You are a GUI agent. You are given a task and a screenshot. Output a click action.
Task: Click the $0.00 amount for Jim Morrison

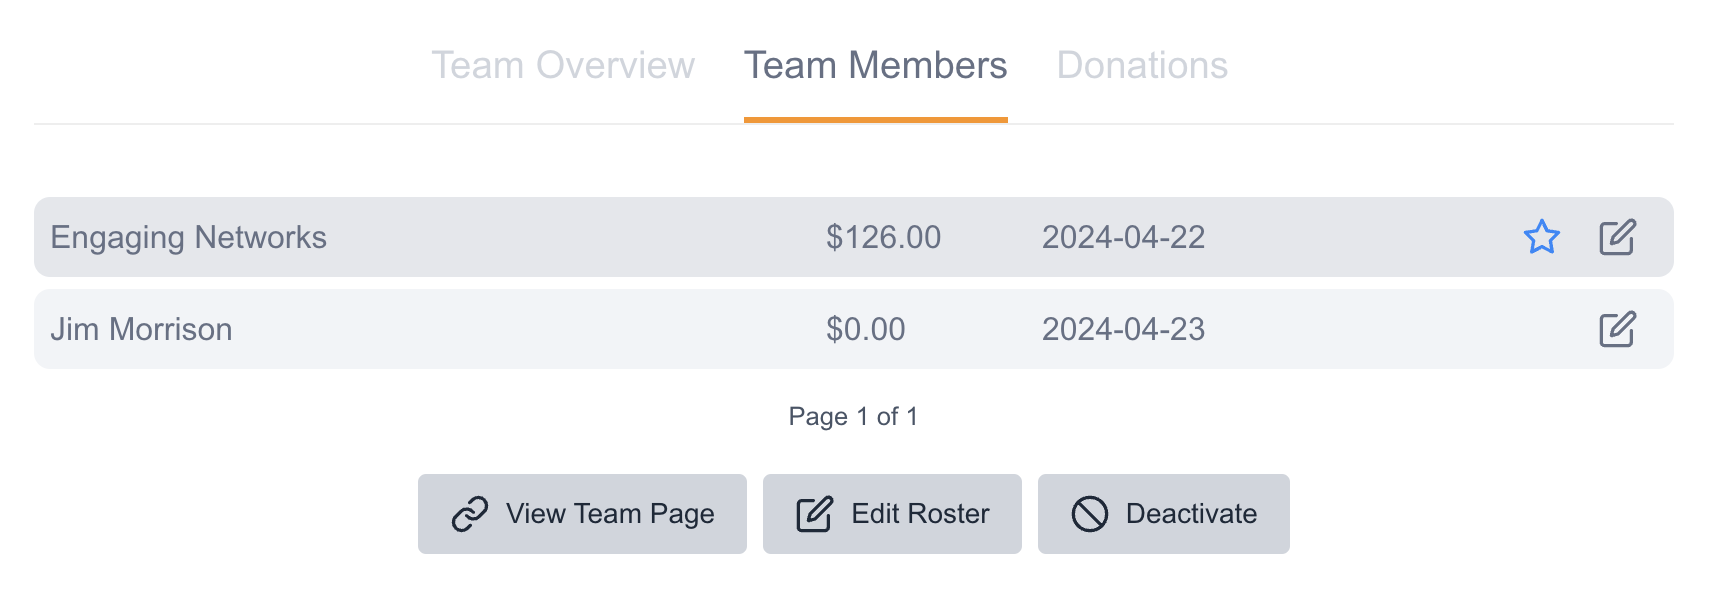(865, 329)
